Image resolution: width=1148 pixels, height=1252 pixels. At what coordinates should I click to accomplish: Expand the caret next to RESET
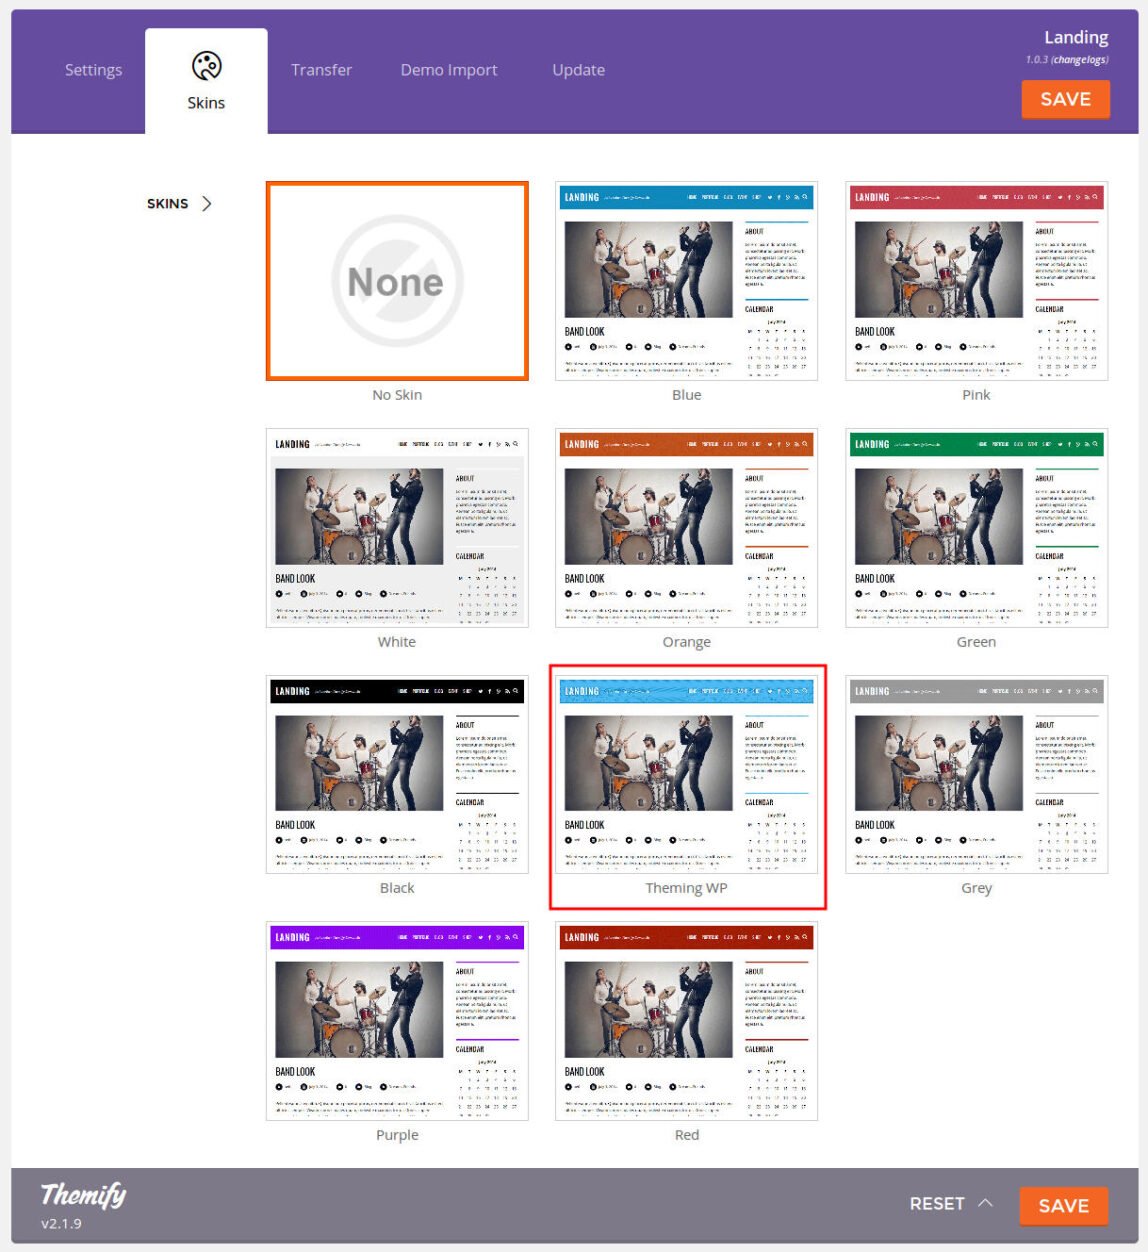pyautogui.click(x=985, y=1203)
